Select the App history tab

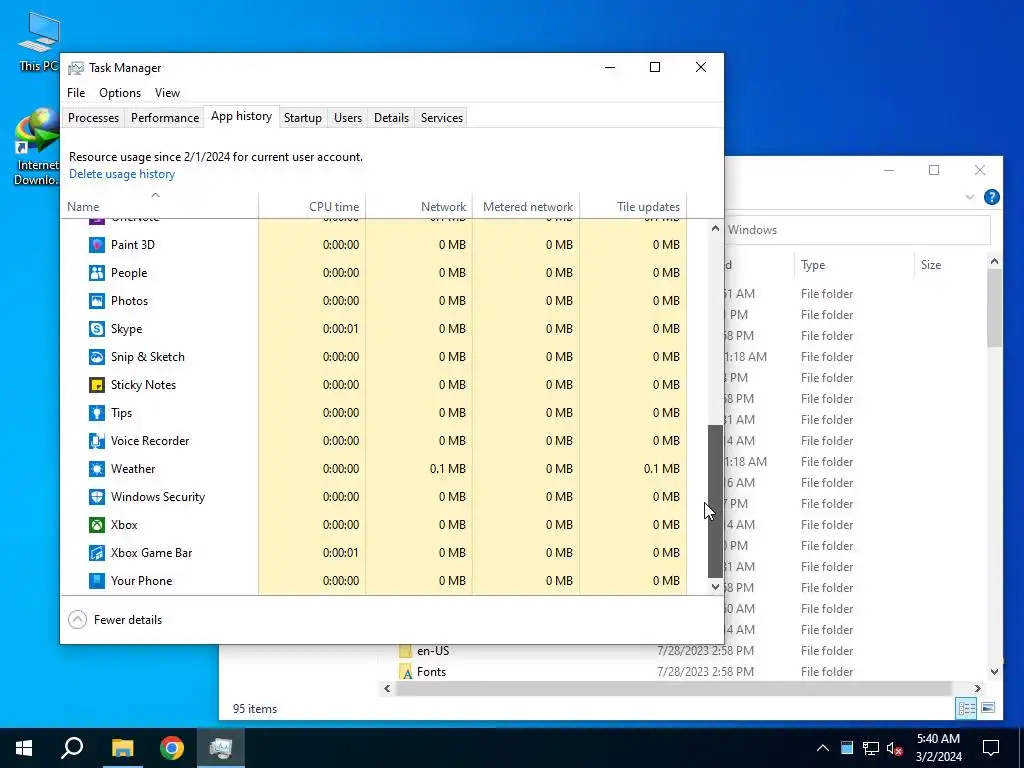(241, 116)
